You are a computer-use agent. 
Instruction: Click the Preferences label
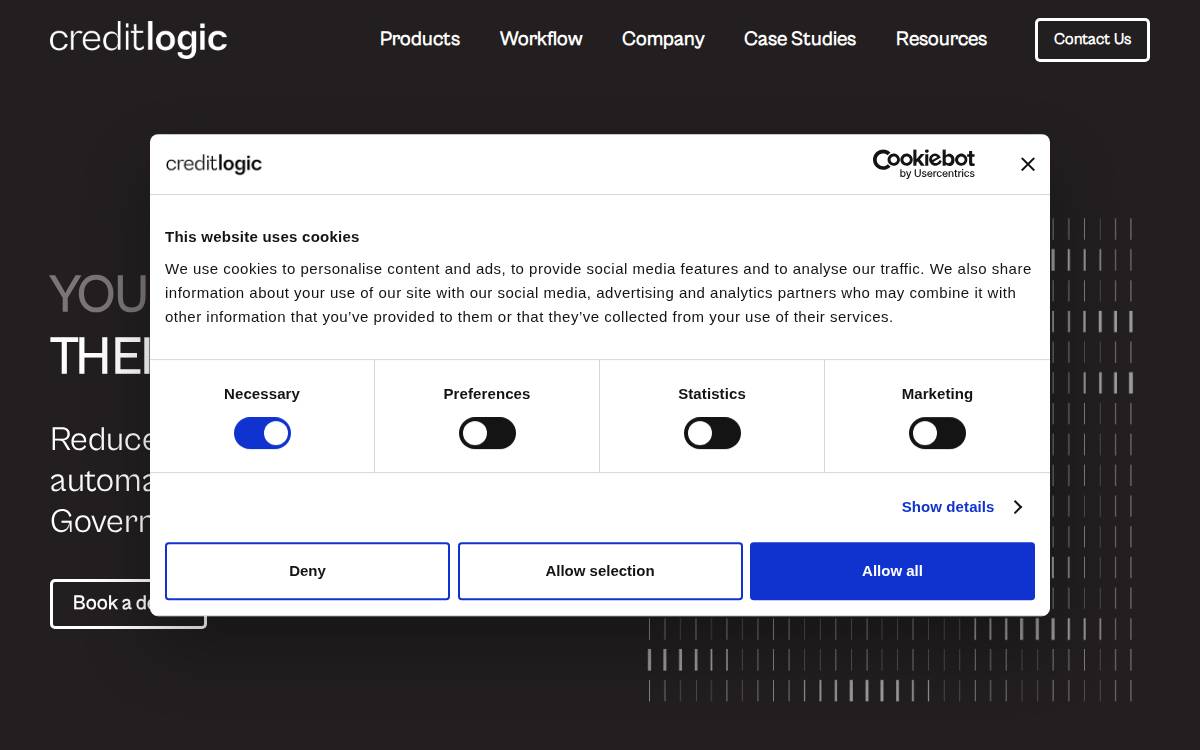tap(487, 394)
